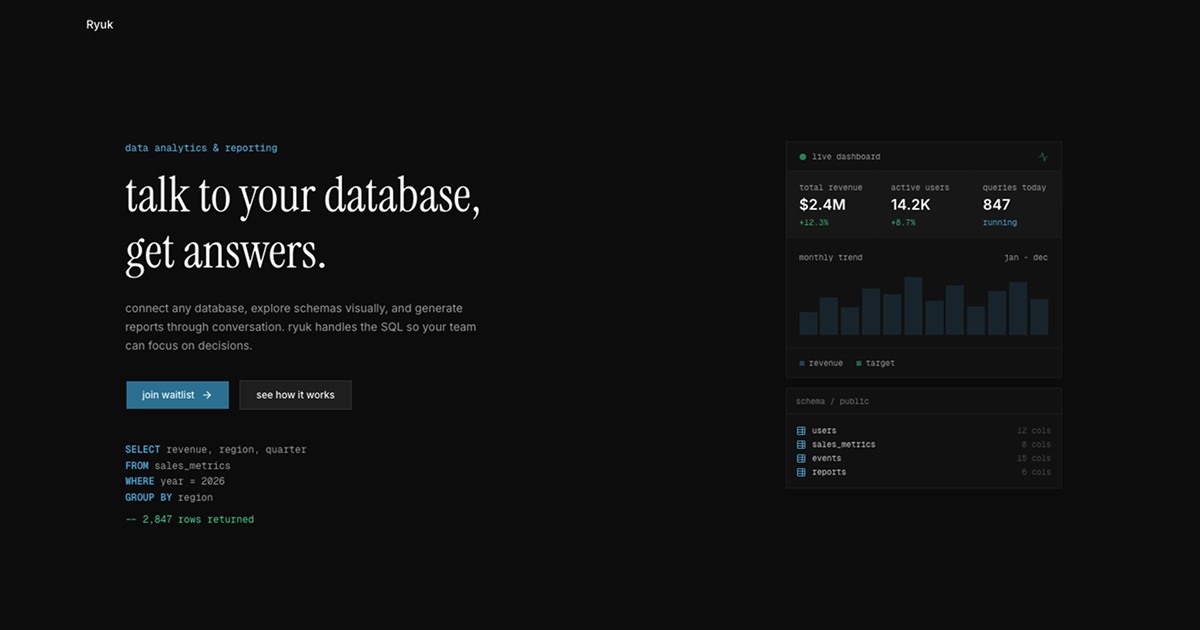Select the sales_metrics table name
Screen dimensions: 1200x630
coord(843,445)
